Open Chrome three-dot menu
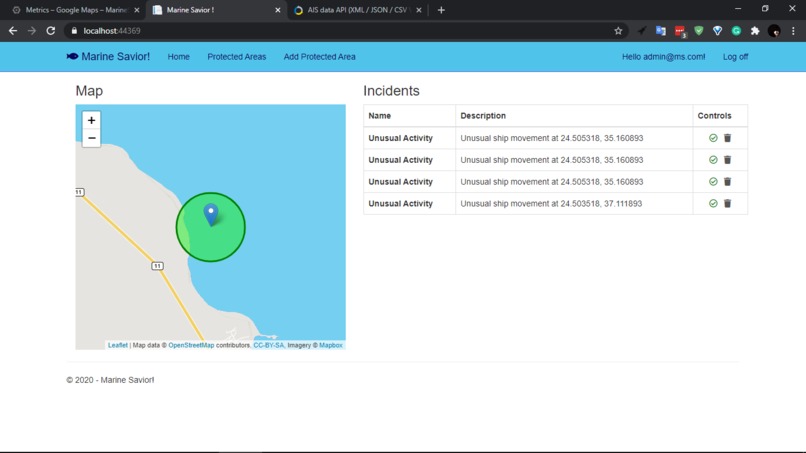Image resolution: width=806 pixels, height=453 pixels. (x=793, y=31)
